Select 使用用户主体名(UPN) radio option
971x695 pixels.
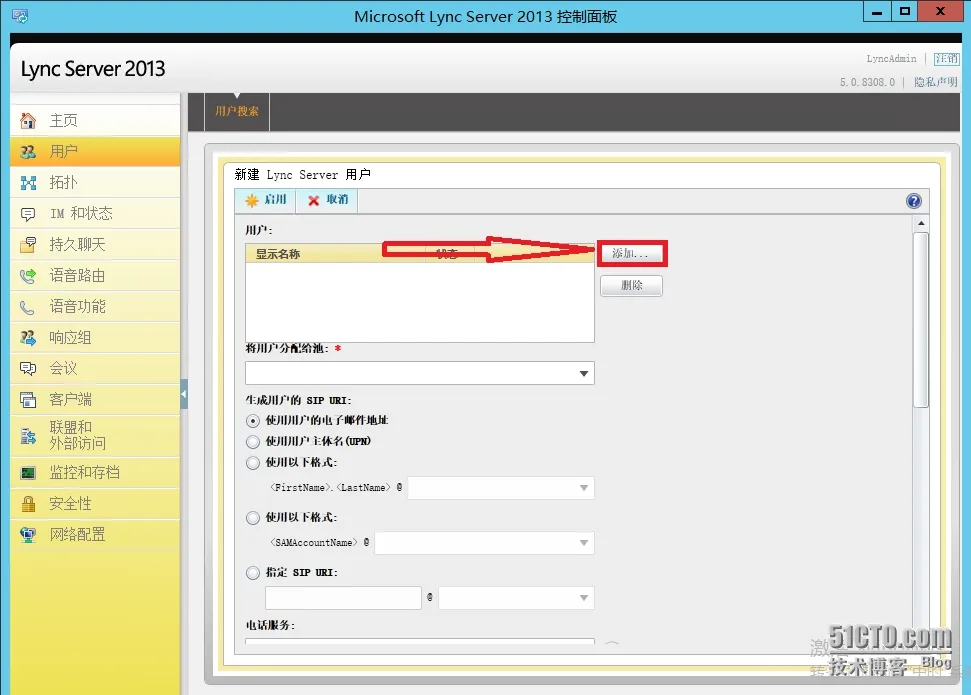(253, 442)
